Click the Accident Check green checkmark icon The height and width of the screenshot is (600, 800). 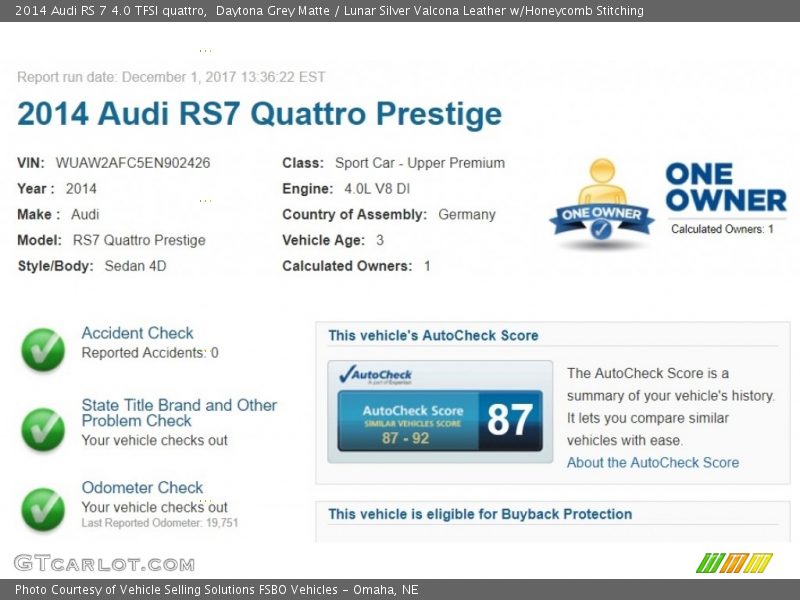43,349
